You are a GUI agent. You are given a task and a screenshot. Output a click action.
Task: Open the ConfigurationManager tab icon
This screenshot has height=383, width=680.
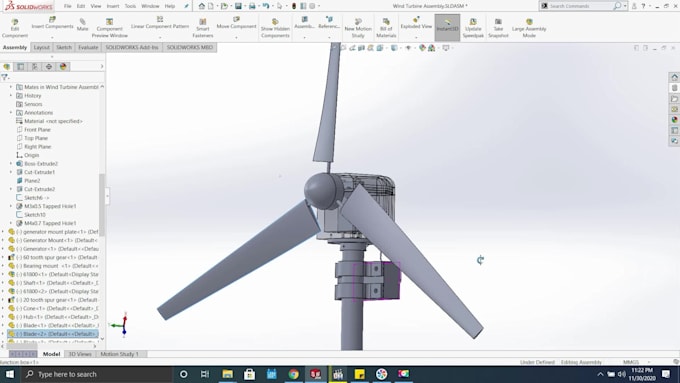pyautogui.click(x=35, y=66)
